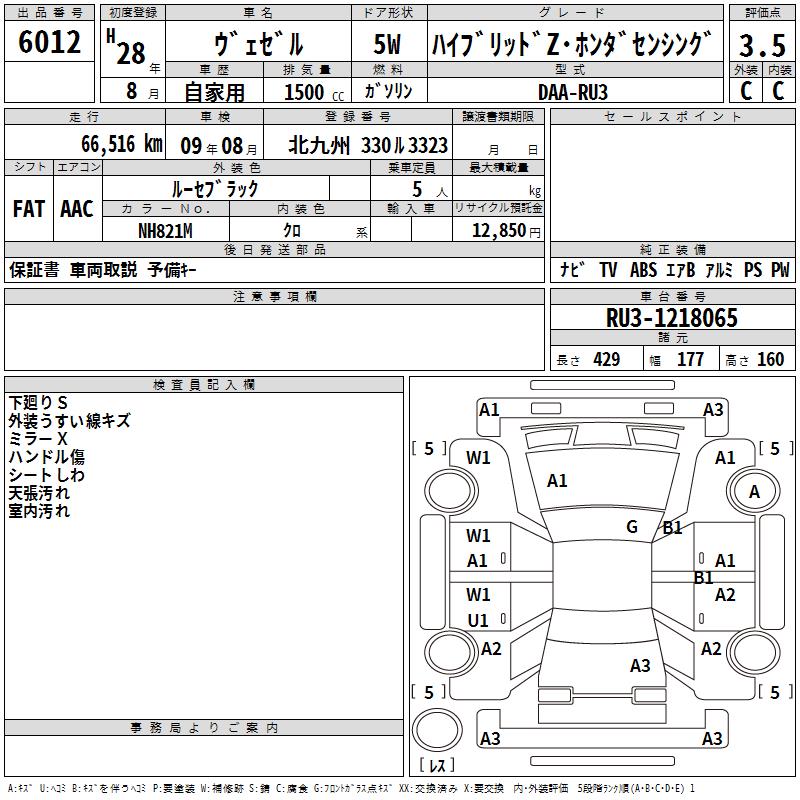This screenshot has width=800, height=800.
Task: Click the wheel circle marked with A
Action: (x=754, y=491)
